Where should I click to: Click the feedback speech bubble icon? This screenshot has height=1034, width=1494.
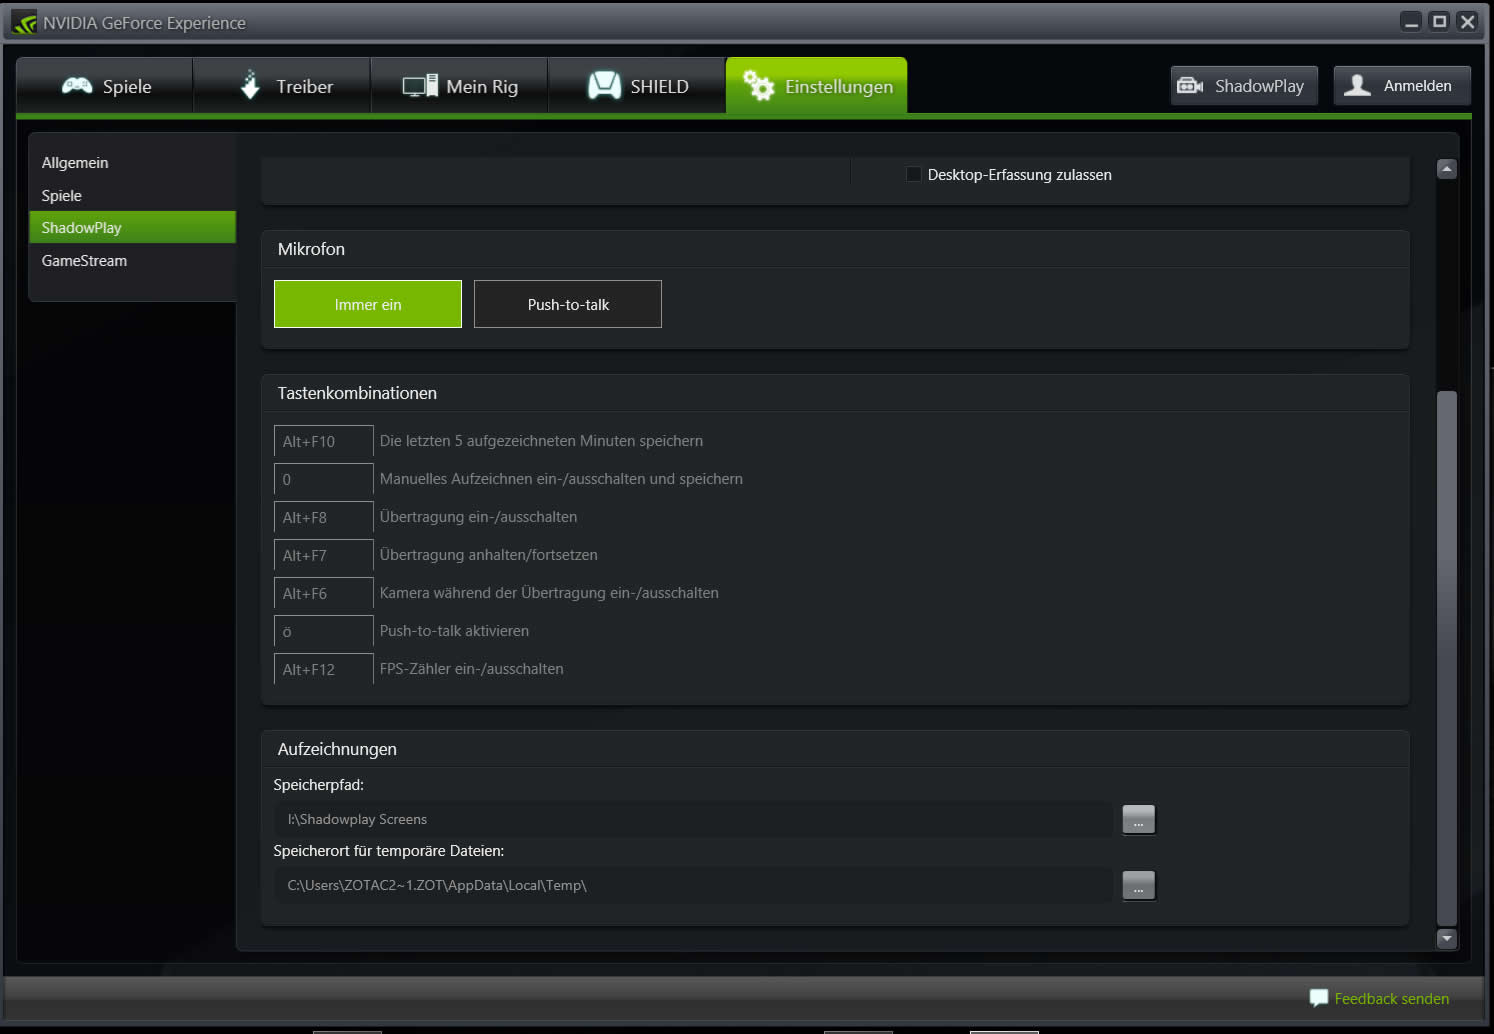coord(1319,998)
